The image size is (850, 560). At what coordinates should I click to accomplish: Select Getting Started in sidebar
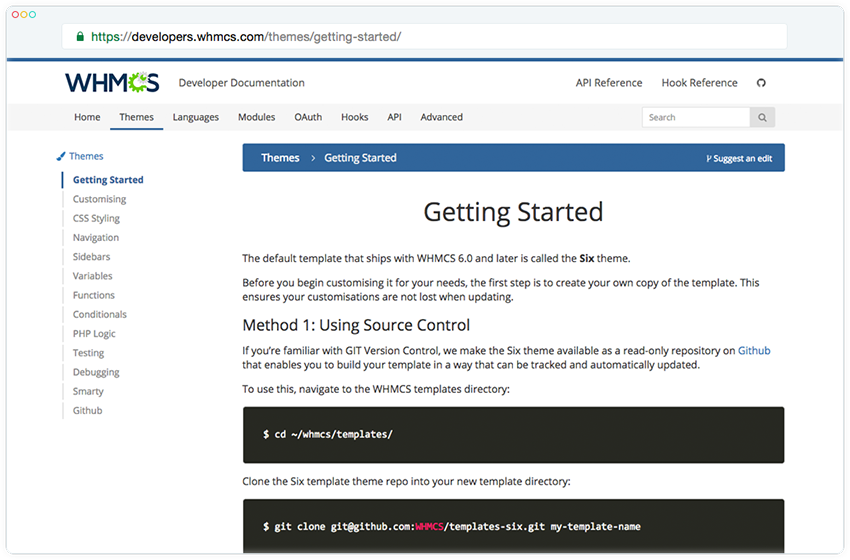coord(108,180)
